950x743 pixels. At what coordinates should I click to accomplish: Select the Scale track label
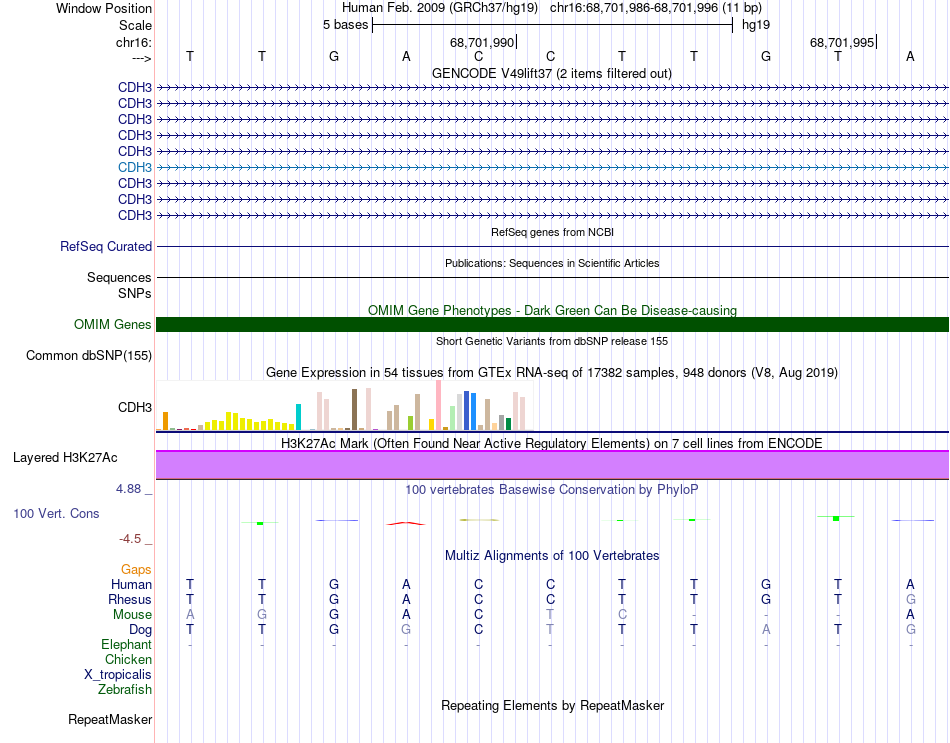tap(135, 25)
